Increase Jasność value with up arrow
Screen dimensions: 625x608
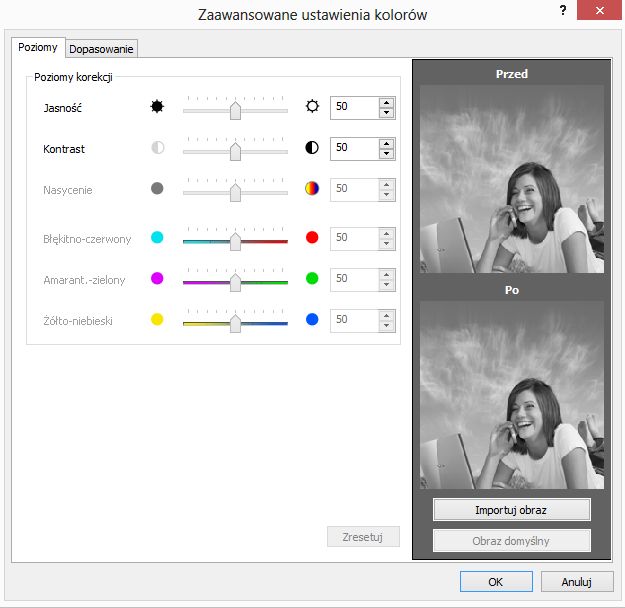click(386, 103)
